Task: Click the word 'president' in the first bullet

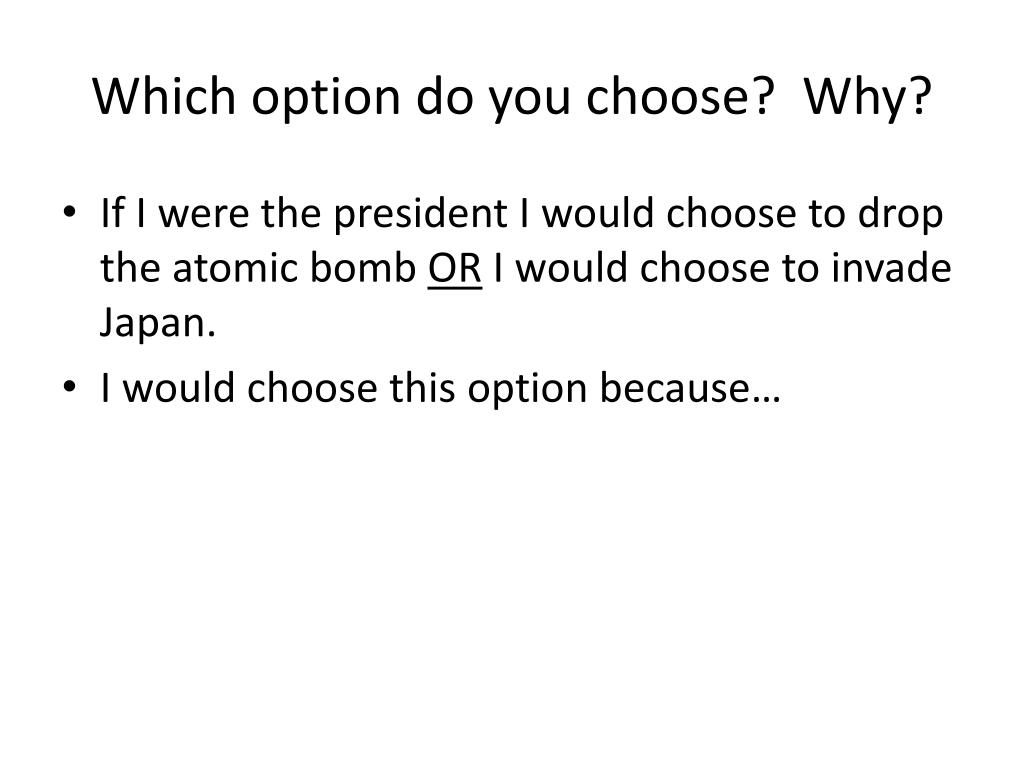Action: pyautogui.click(x=421, y=214)
